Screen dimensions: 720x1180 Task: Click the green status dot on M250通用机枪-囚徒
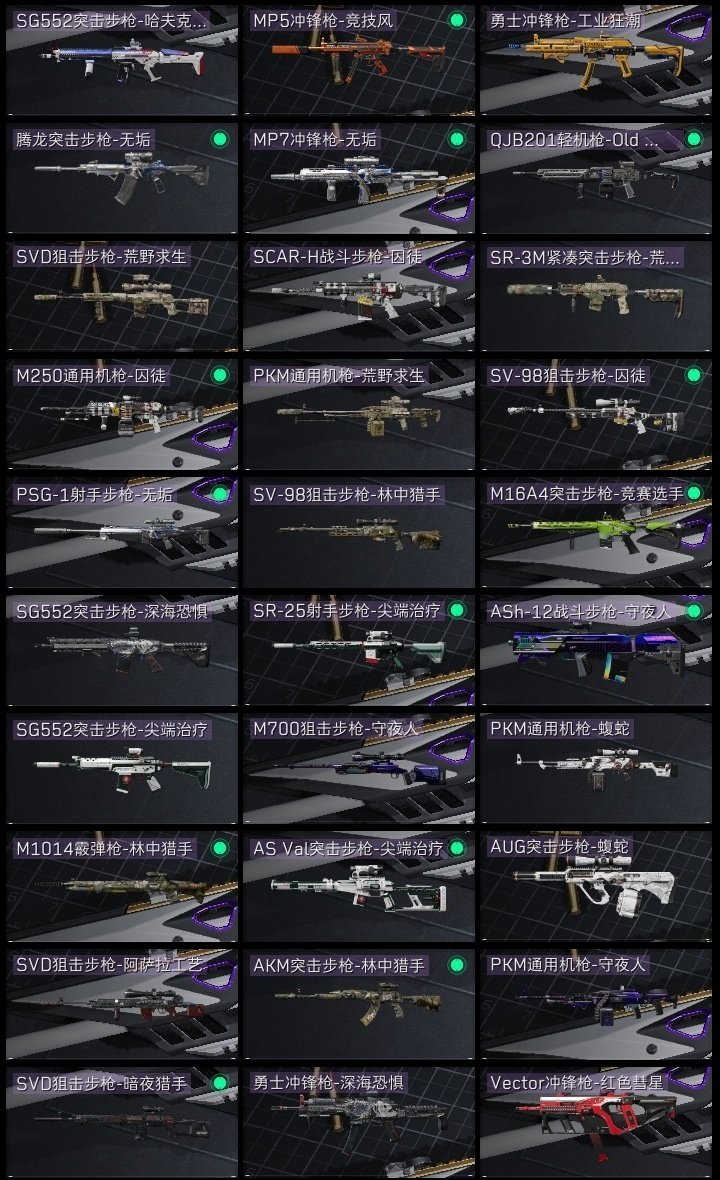(220, 375)
